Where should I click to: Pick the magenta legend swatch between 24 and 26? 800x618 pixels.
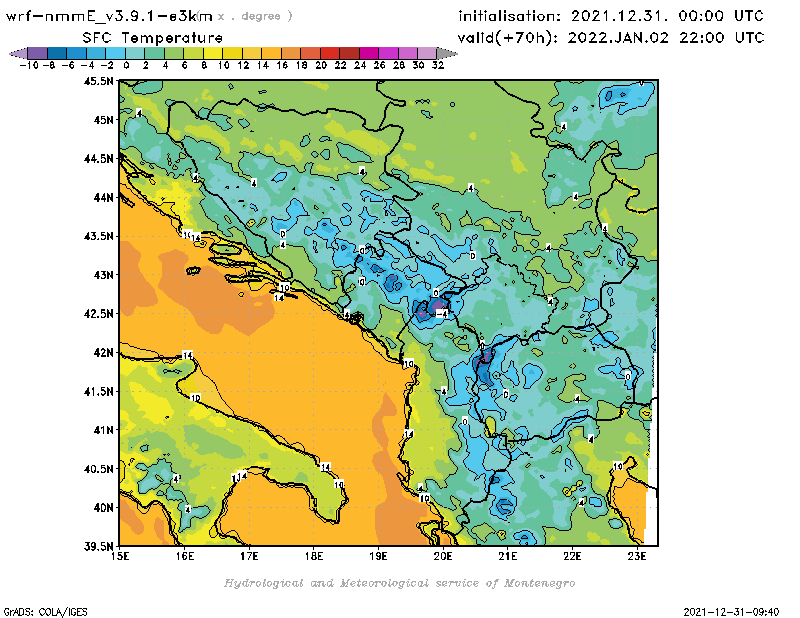368,53
